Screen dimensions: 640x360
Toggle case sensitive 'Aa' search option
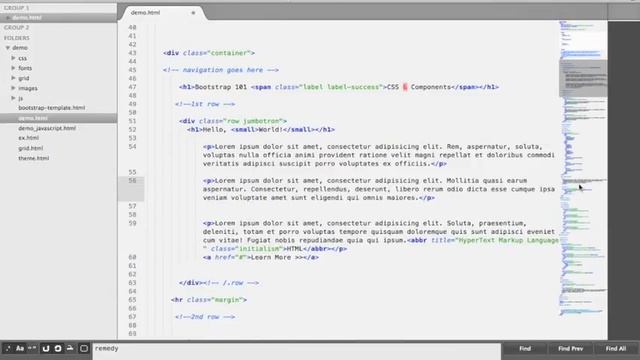[x=20, y=349]
